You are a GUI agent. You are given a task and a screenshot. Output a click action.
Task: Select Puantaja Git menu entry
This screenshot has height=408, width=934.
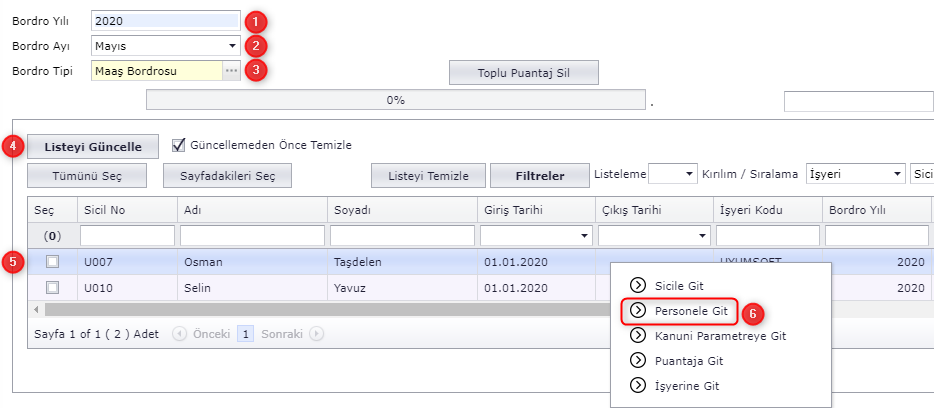(688, 361)
